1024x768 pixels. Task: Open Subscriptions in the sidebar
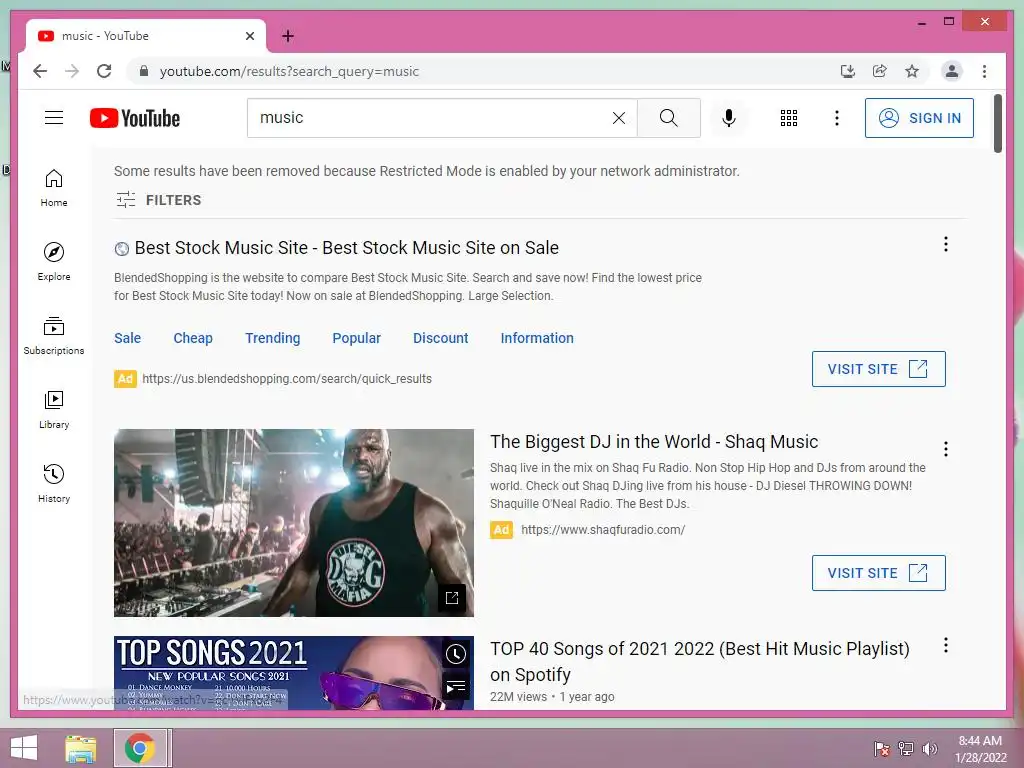(x=54, y=336)
